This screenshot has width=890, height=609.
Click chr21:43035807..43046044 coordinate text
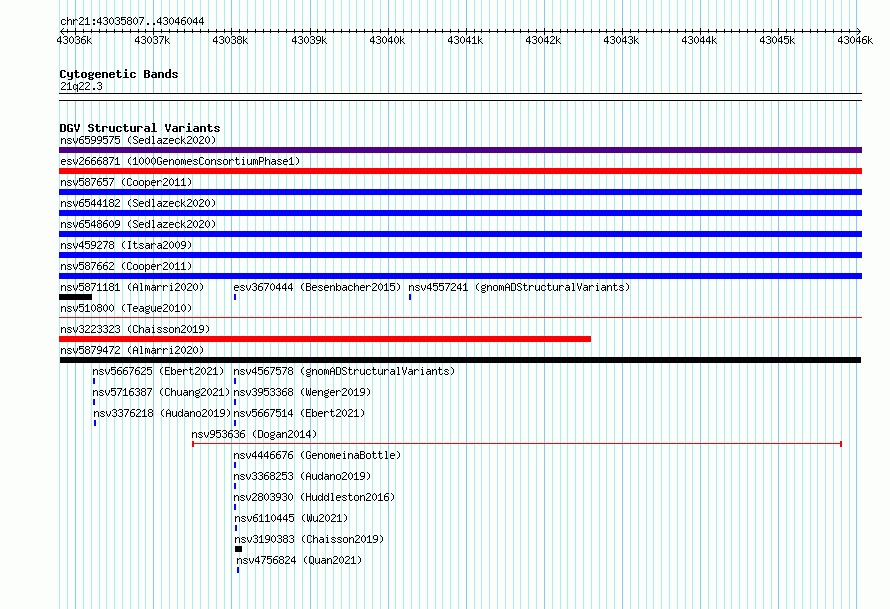[x=132, y=22]
